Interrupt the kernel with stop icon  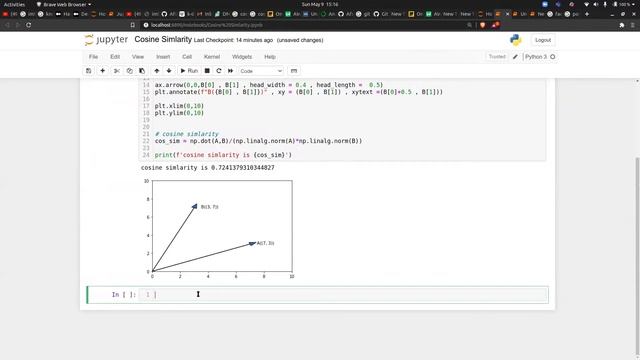point(207,71)
